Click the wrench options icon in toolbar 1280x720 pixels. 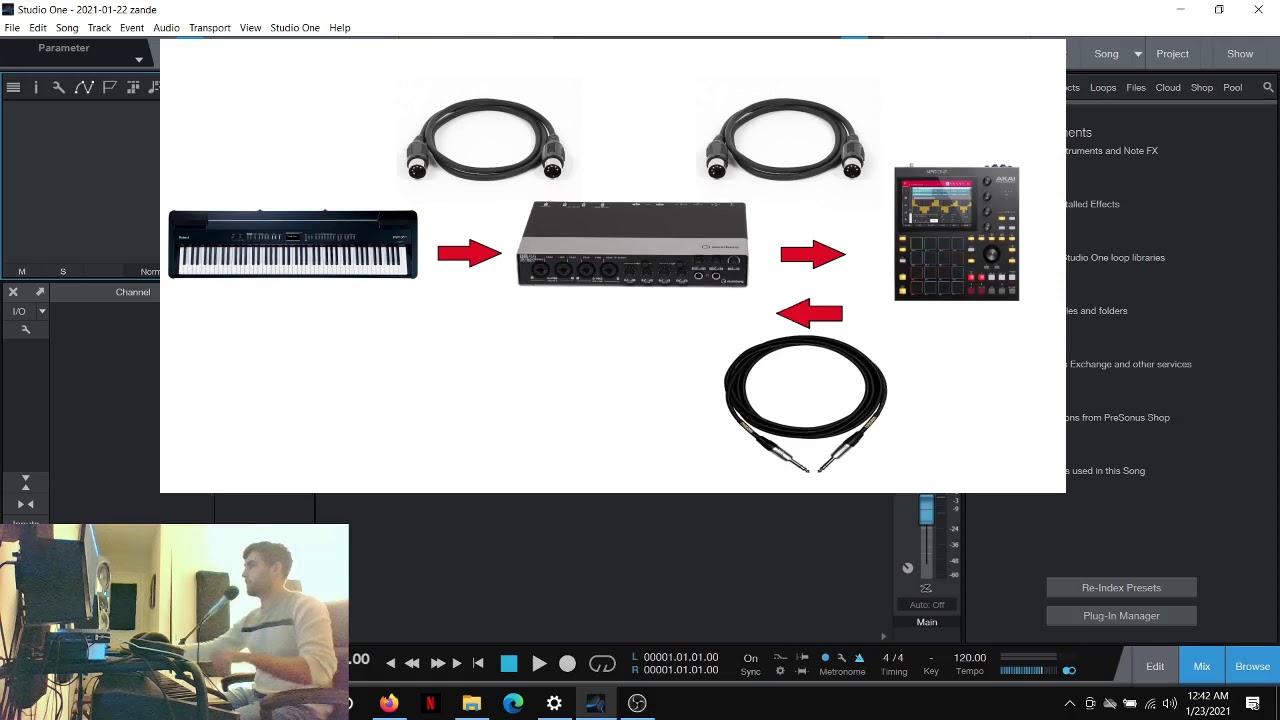pos(59,88)
